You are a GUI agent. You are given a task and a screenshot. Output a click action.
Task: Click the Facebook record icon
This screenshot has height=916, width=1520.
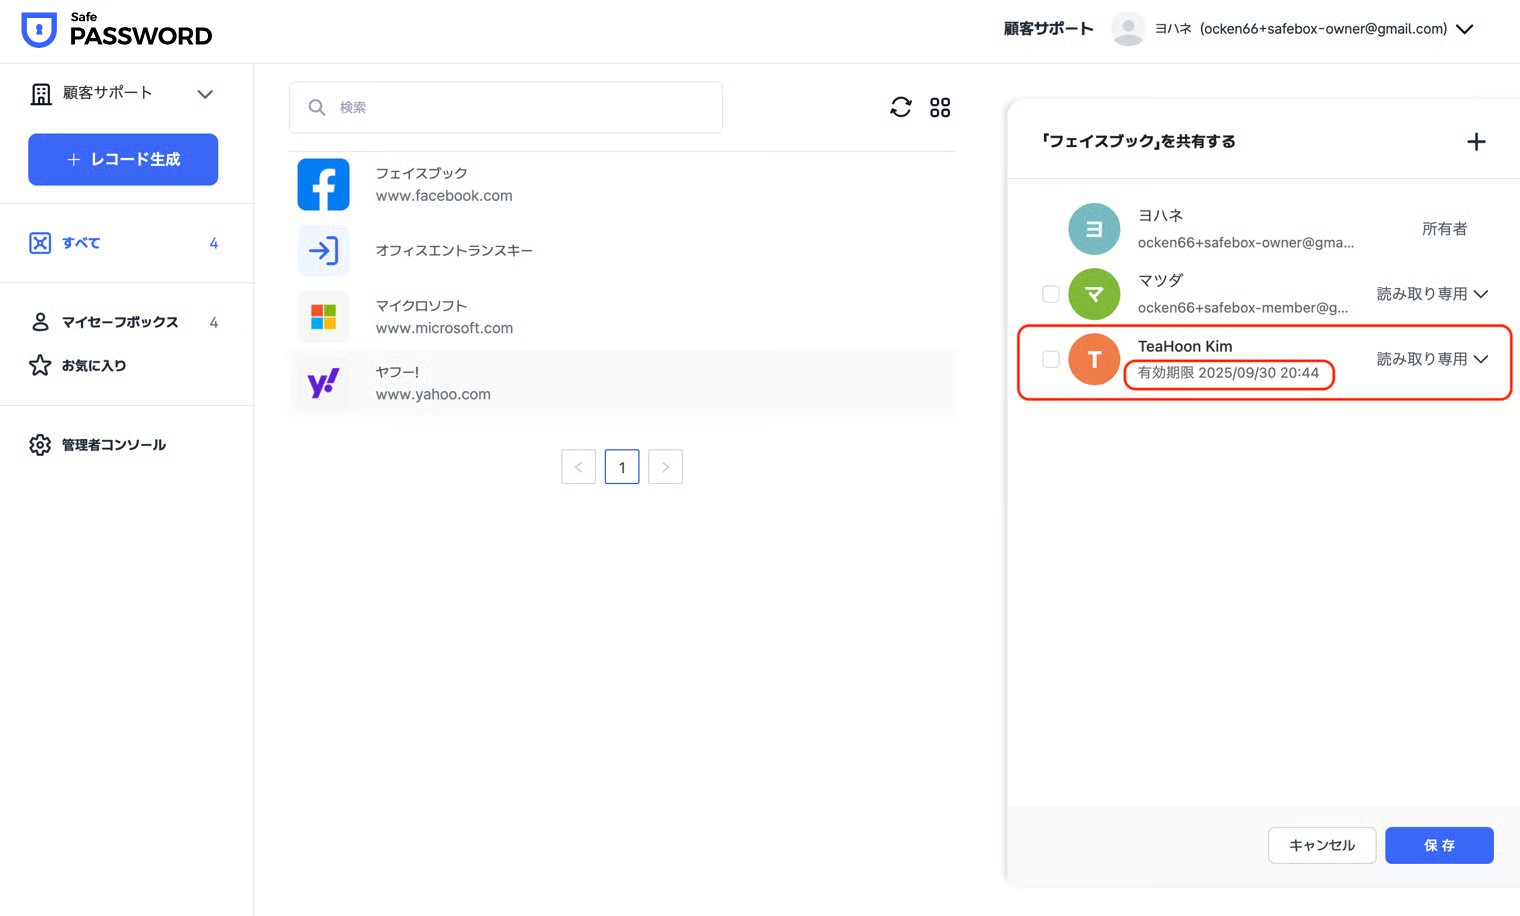tap(323, 185)
